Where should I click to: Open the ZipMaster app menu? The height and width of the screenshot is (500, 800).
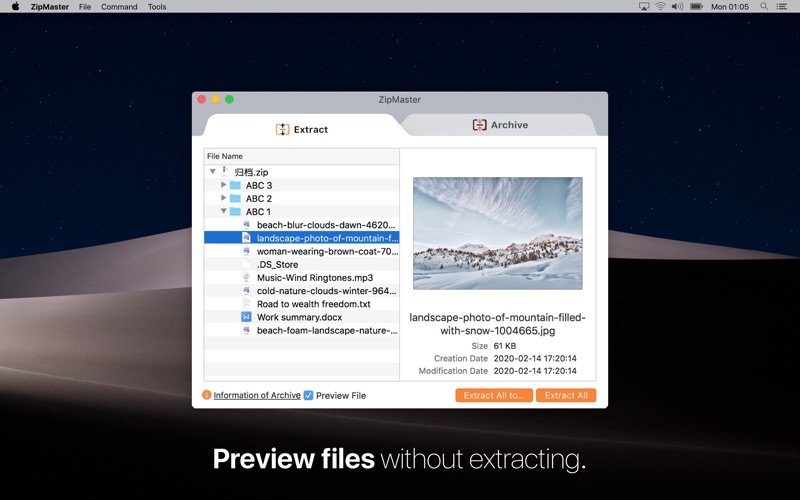(49, 7)
